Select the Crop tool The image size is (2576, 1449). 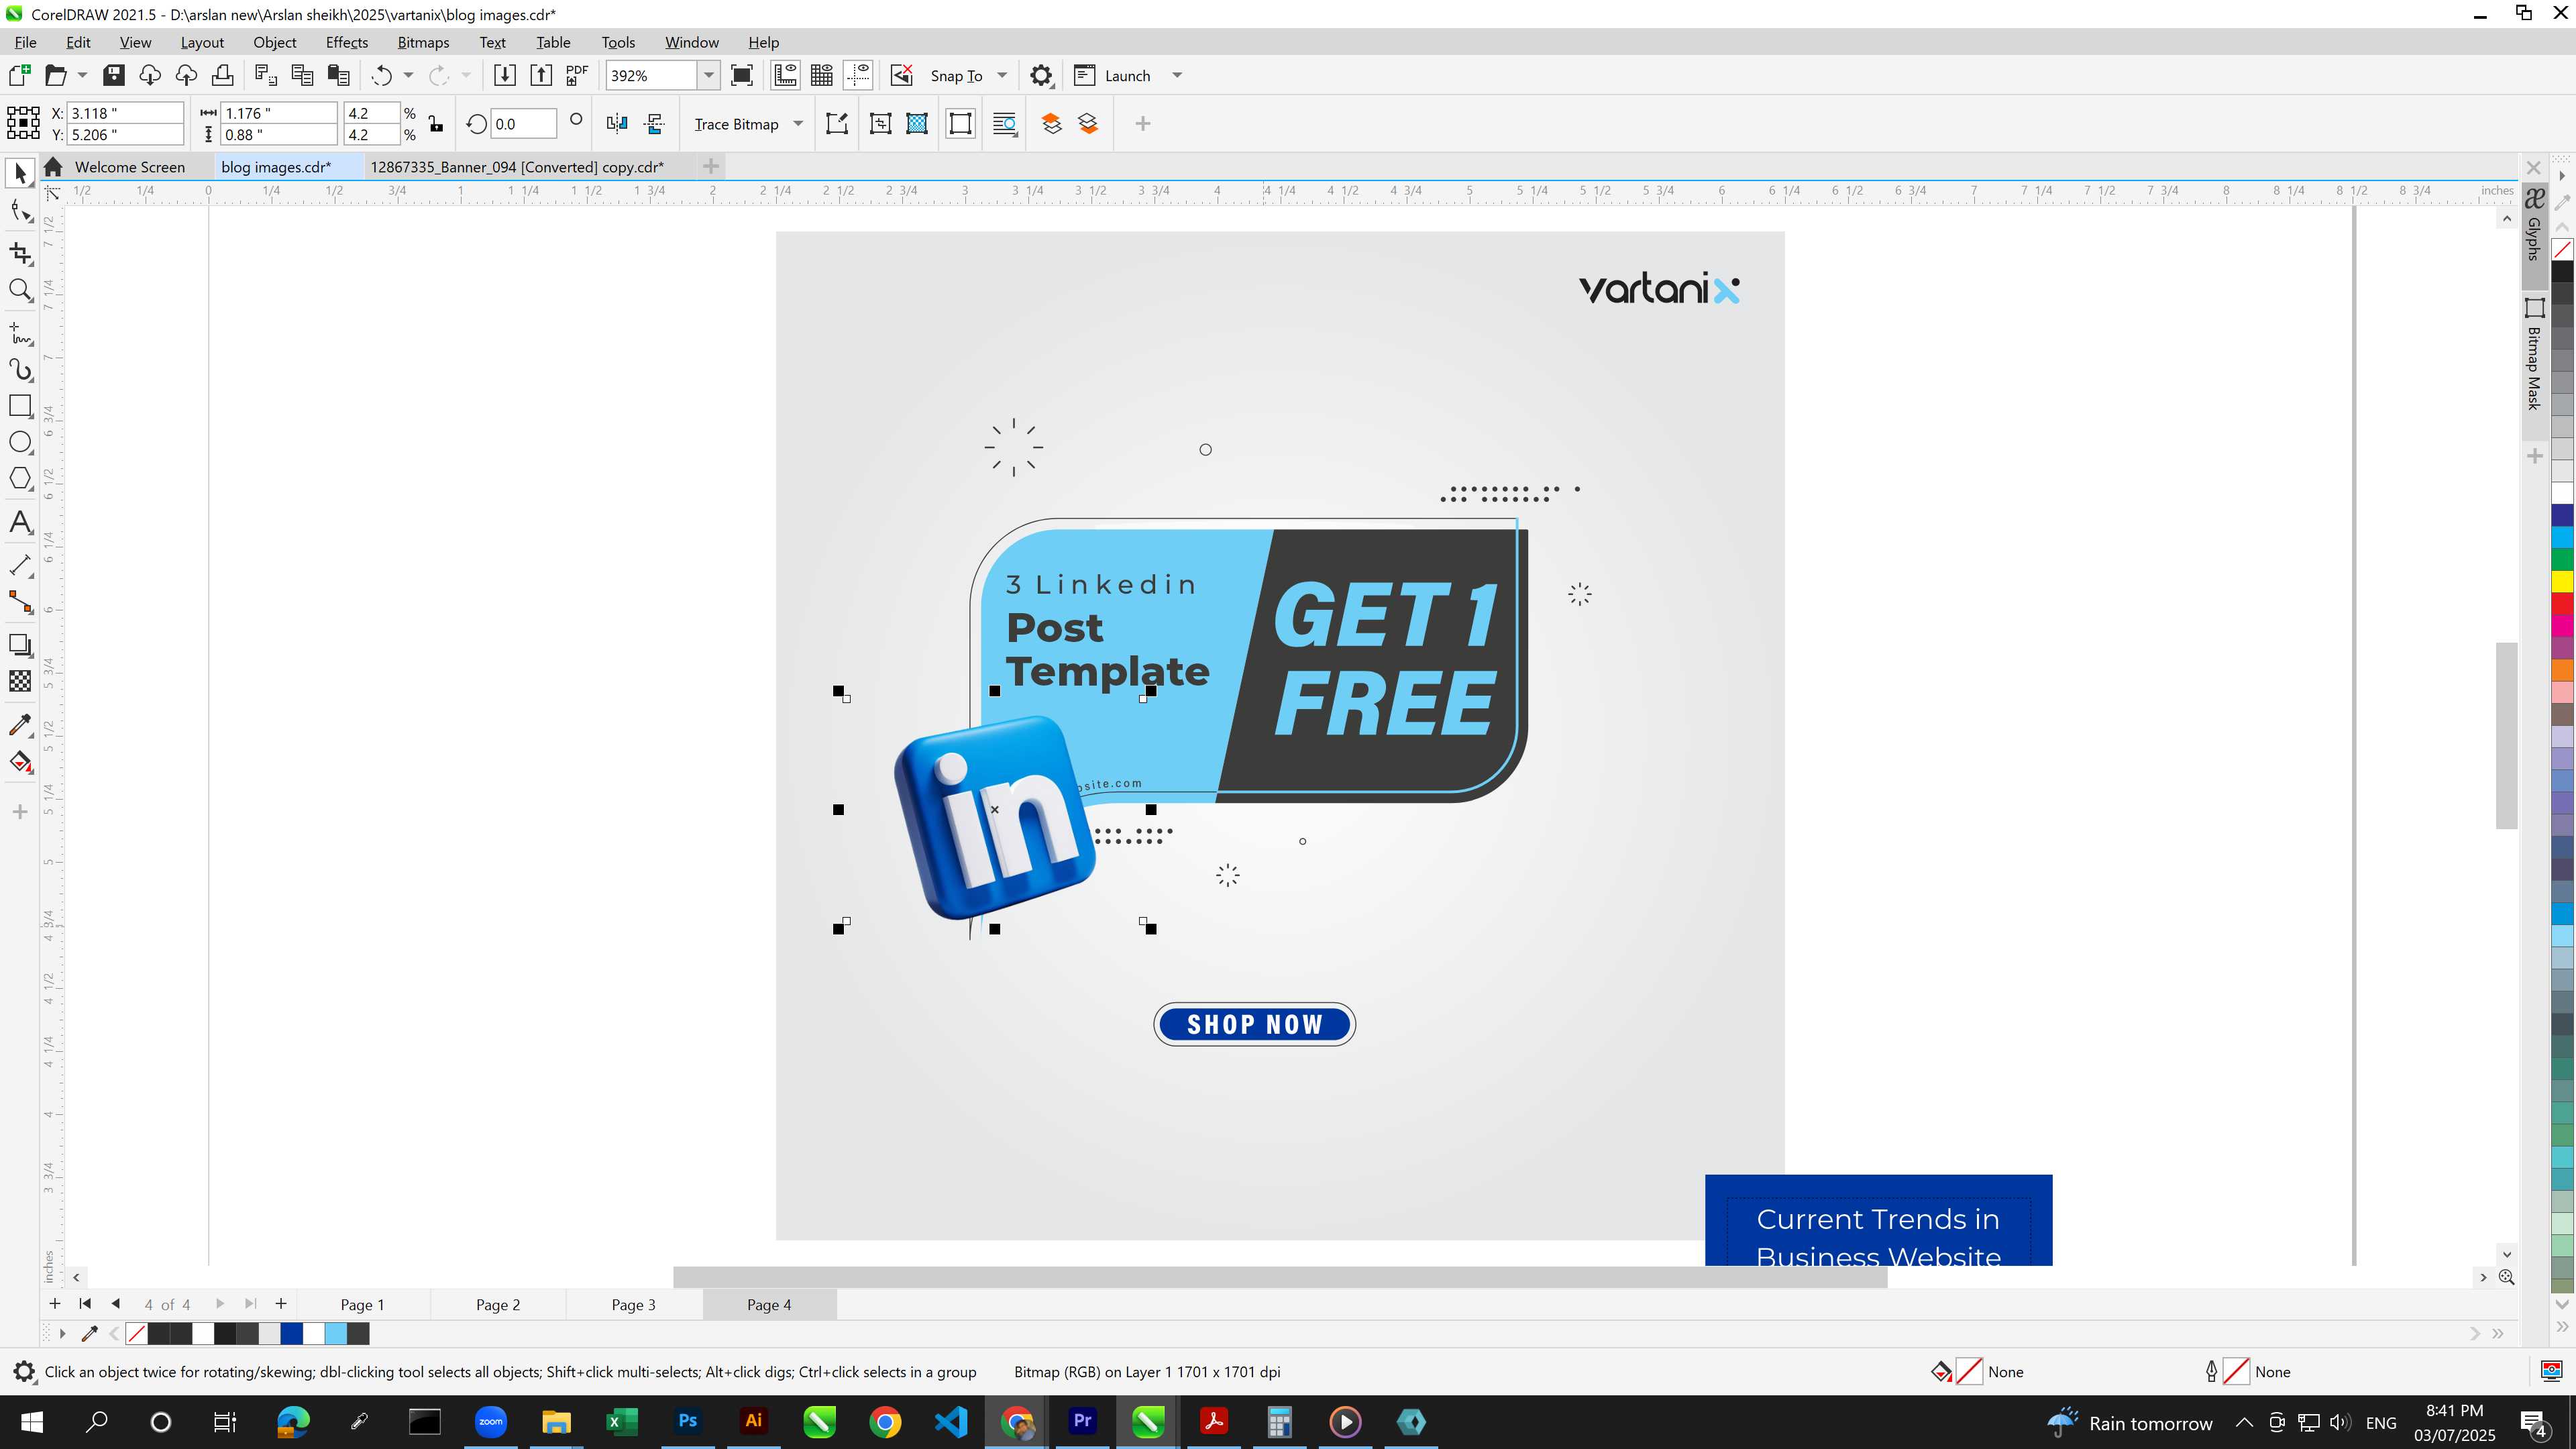[x=20, y=253]
